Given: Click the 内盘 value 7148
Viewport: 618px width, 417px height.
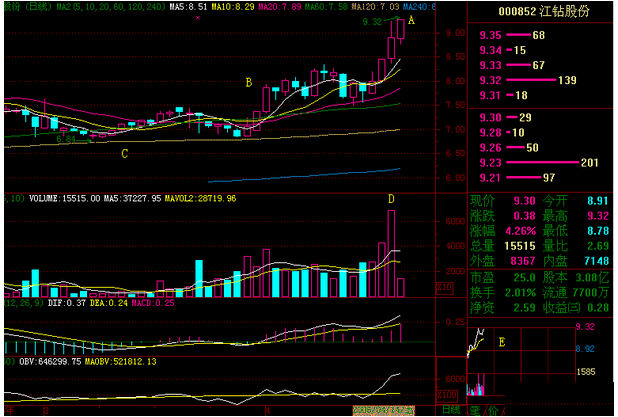Looking at the screenshot, I should [596, 261].
